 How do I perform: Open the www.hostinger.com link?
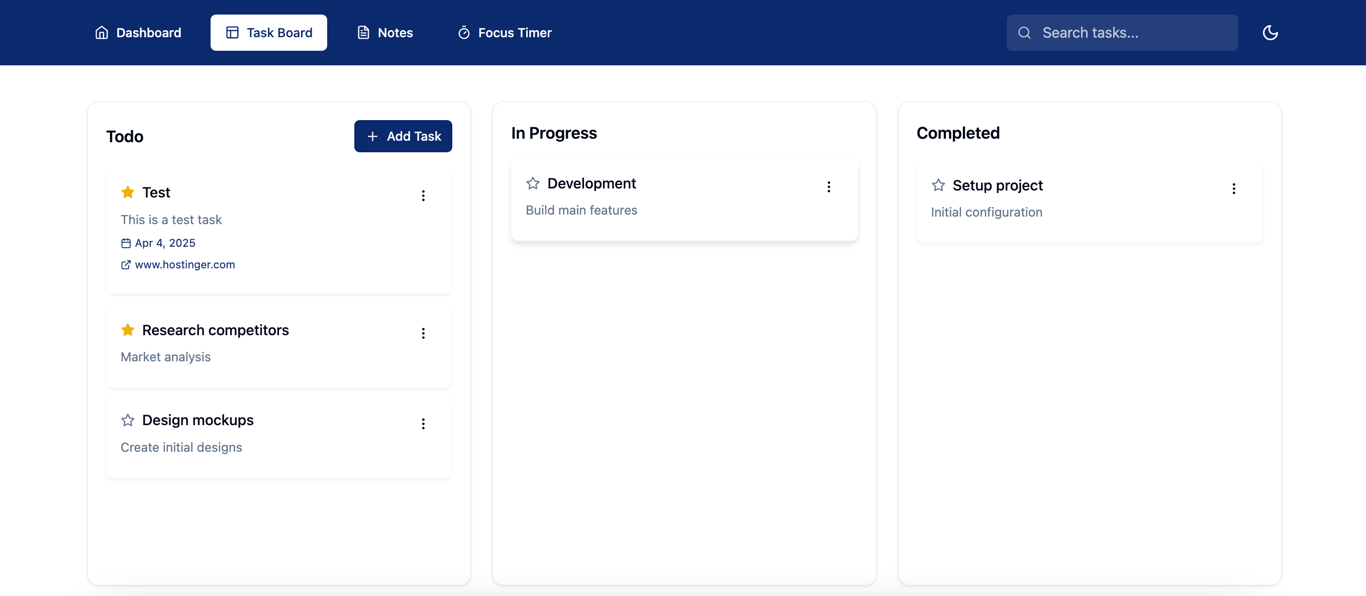click(184, 264)
